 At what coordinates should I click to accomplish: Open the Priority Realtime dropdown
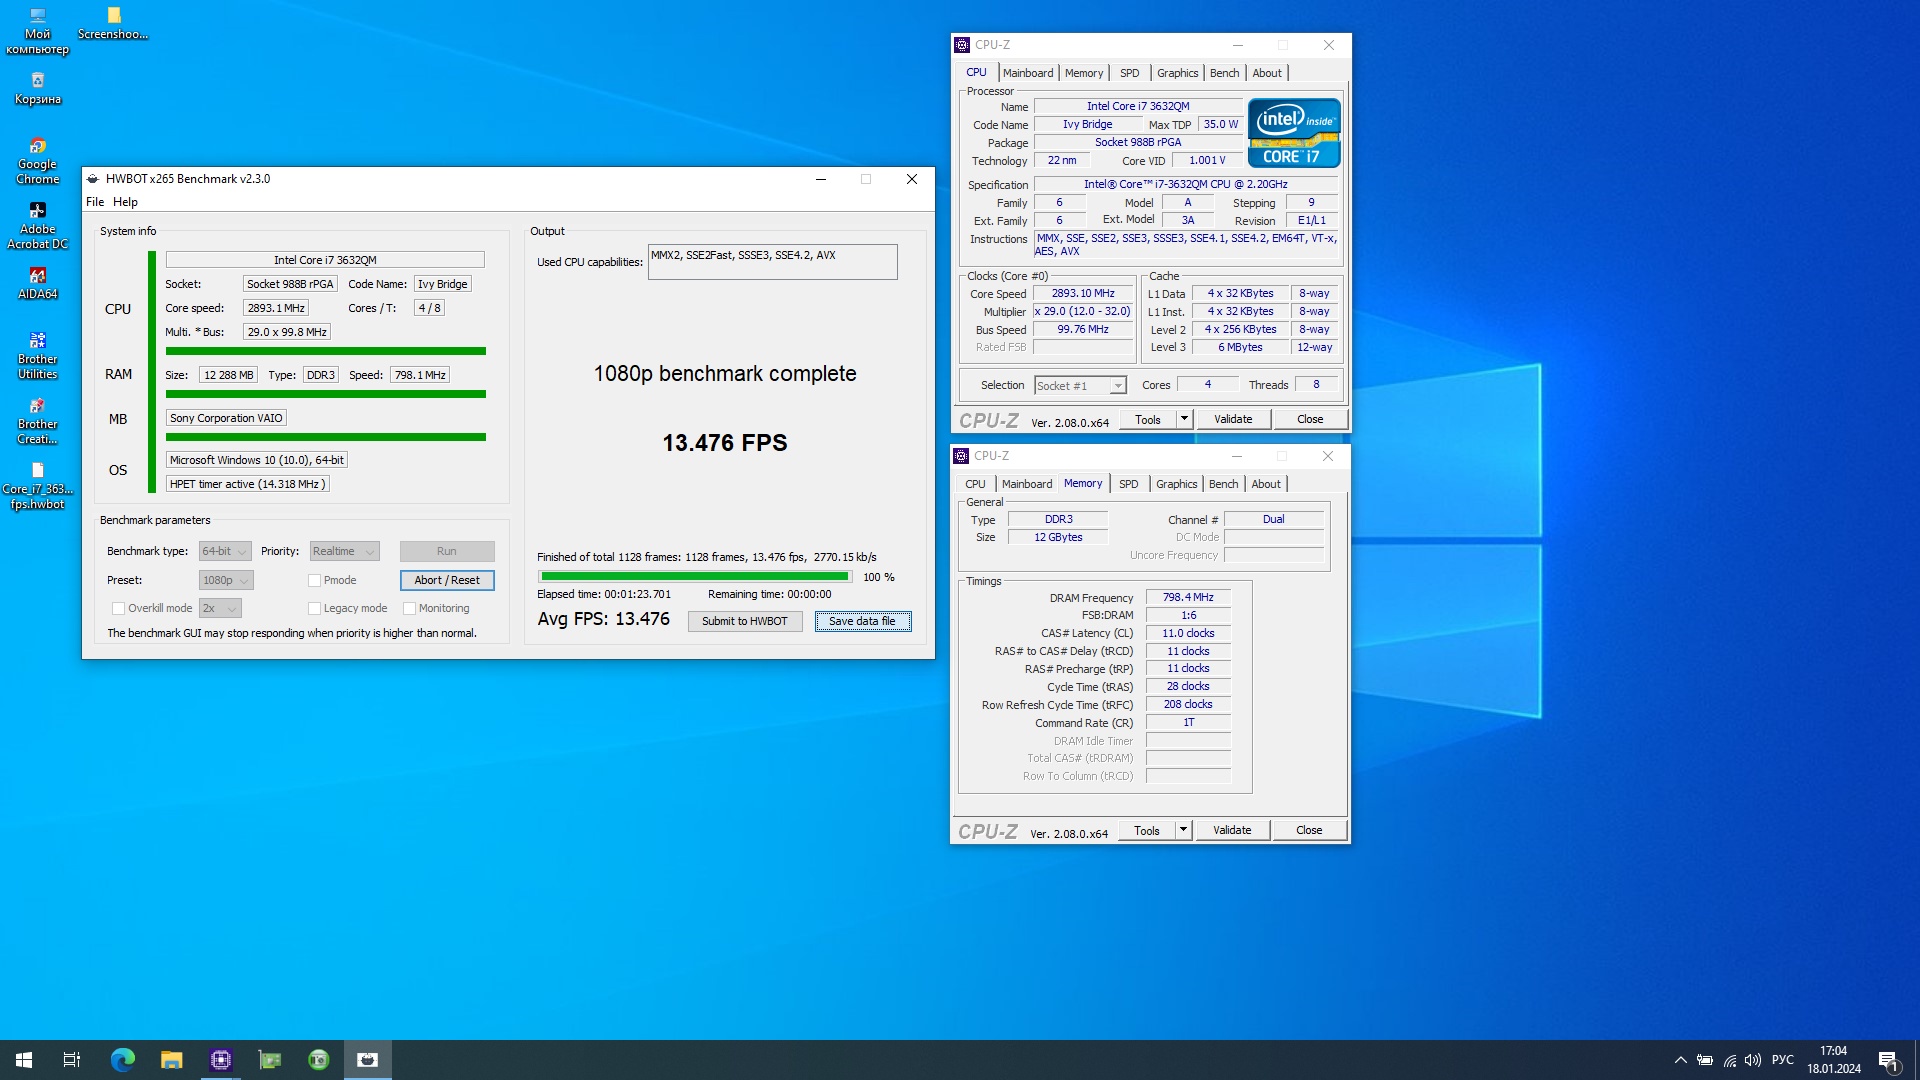tap(344, 551)
